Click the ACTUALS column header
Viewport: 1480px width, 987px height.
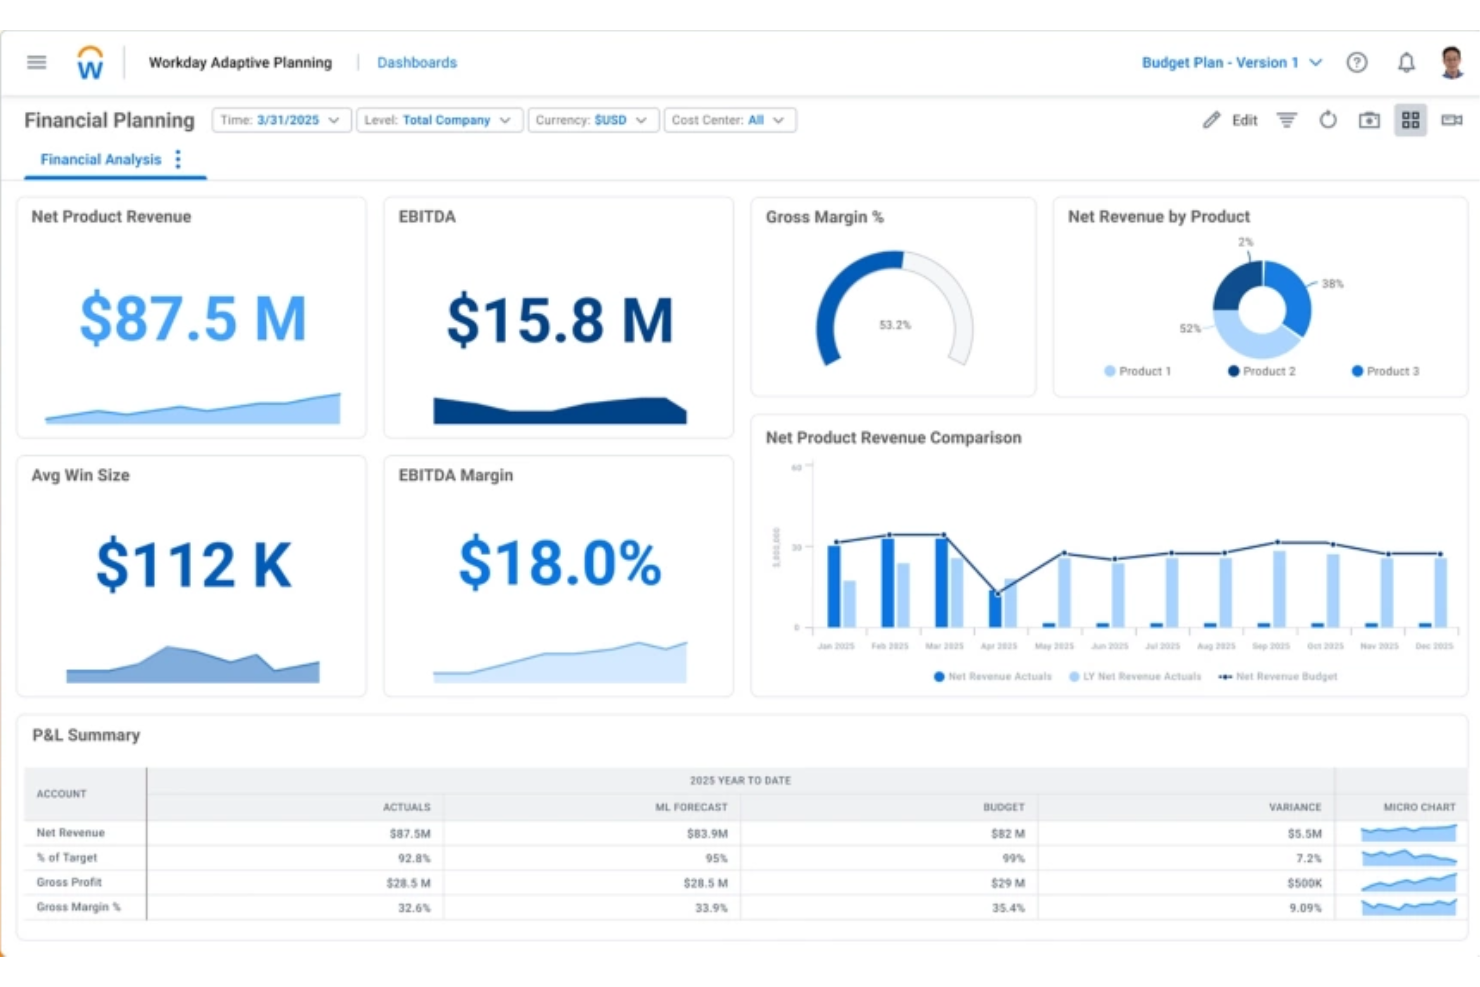pyautogui.click(x=406, y=807)
